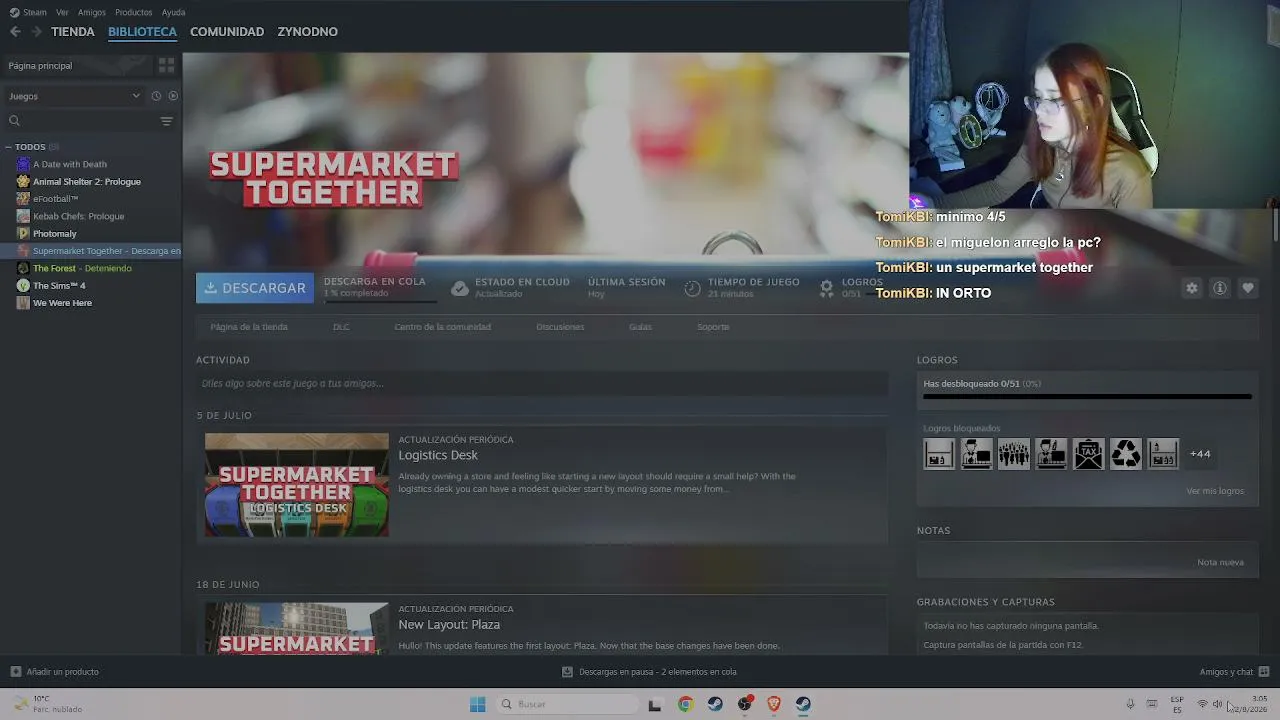Switch library to grid collections view
Image resolution: width=1280 pixels, height=720 pixels.
(166, 65)
